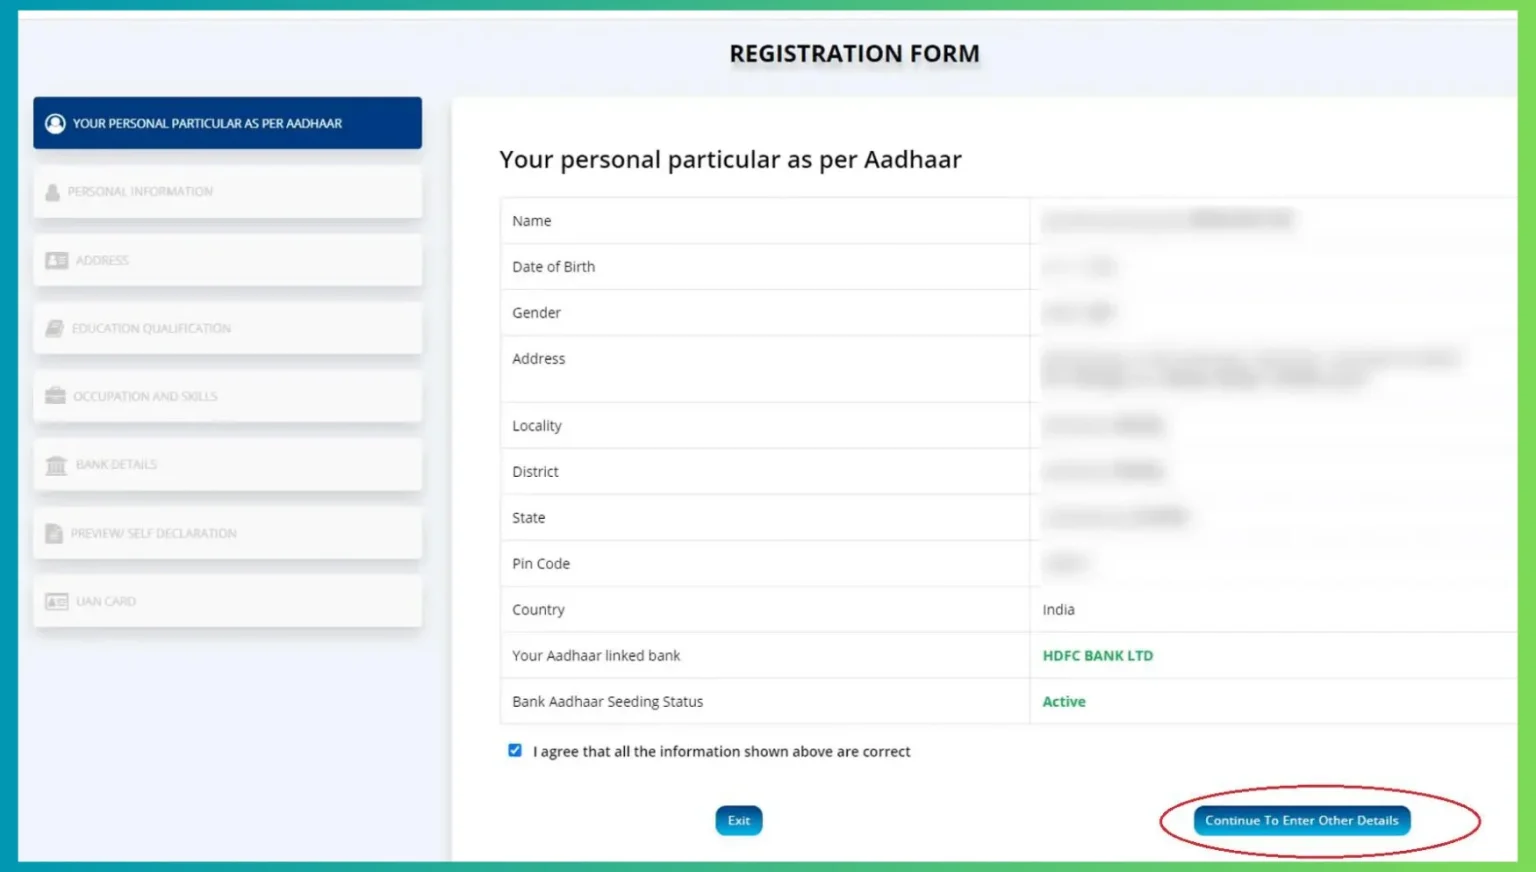
Task: Select the person icon on the Aadhaar particulars tab
Action: coord(55,122)
